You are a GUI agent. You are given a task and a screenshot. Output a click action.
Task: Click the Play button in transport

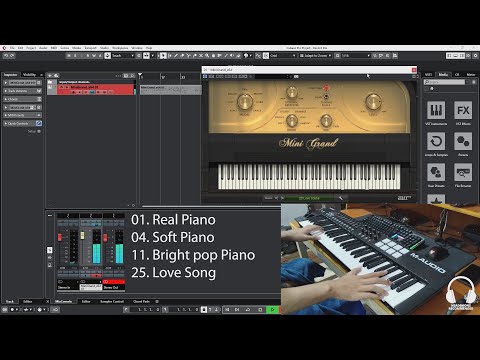pos(273,310)
